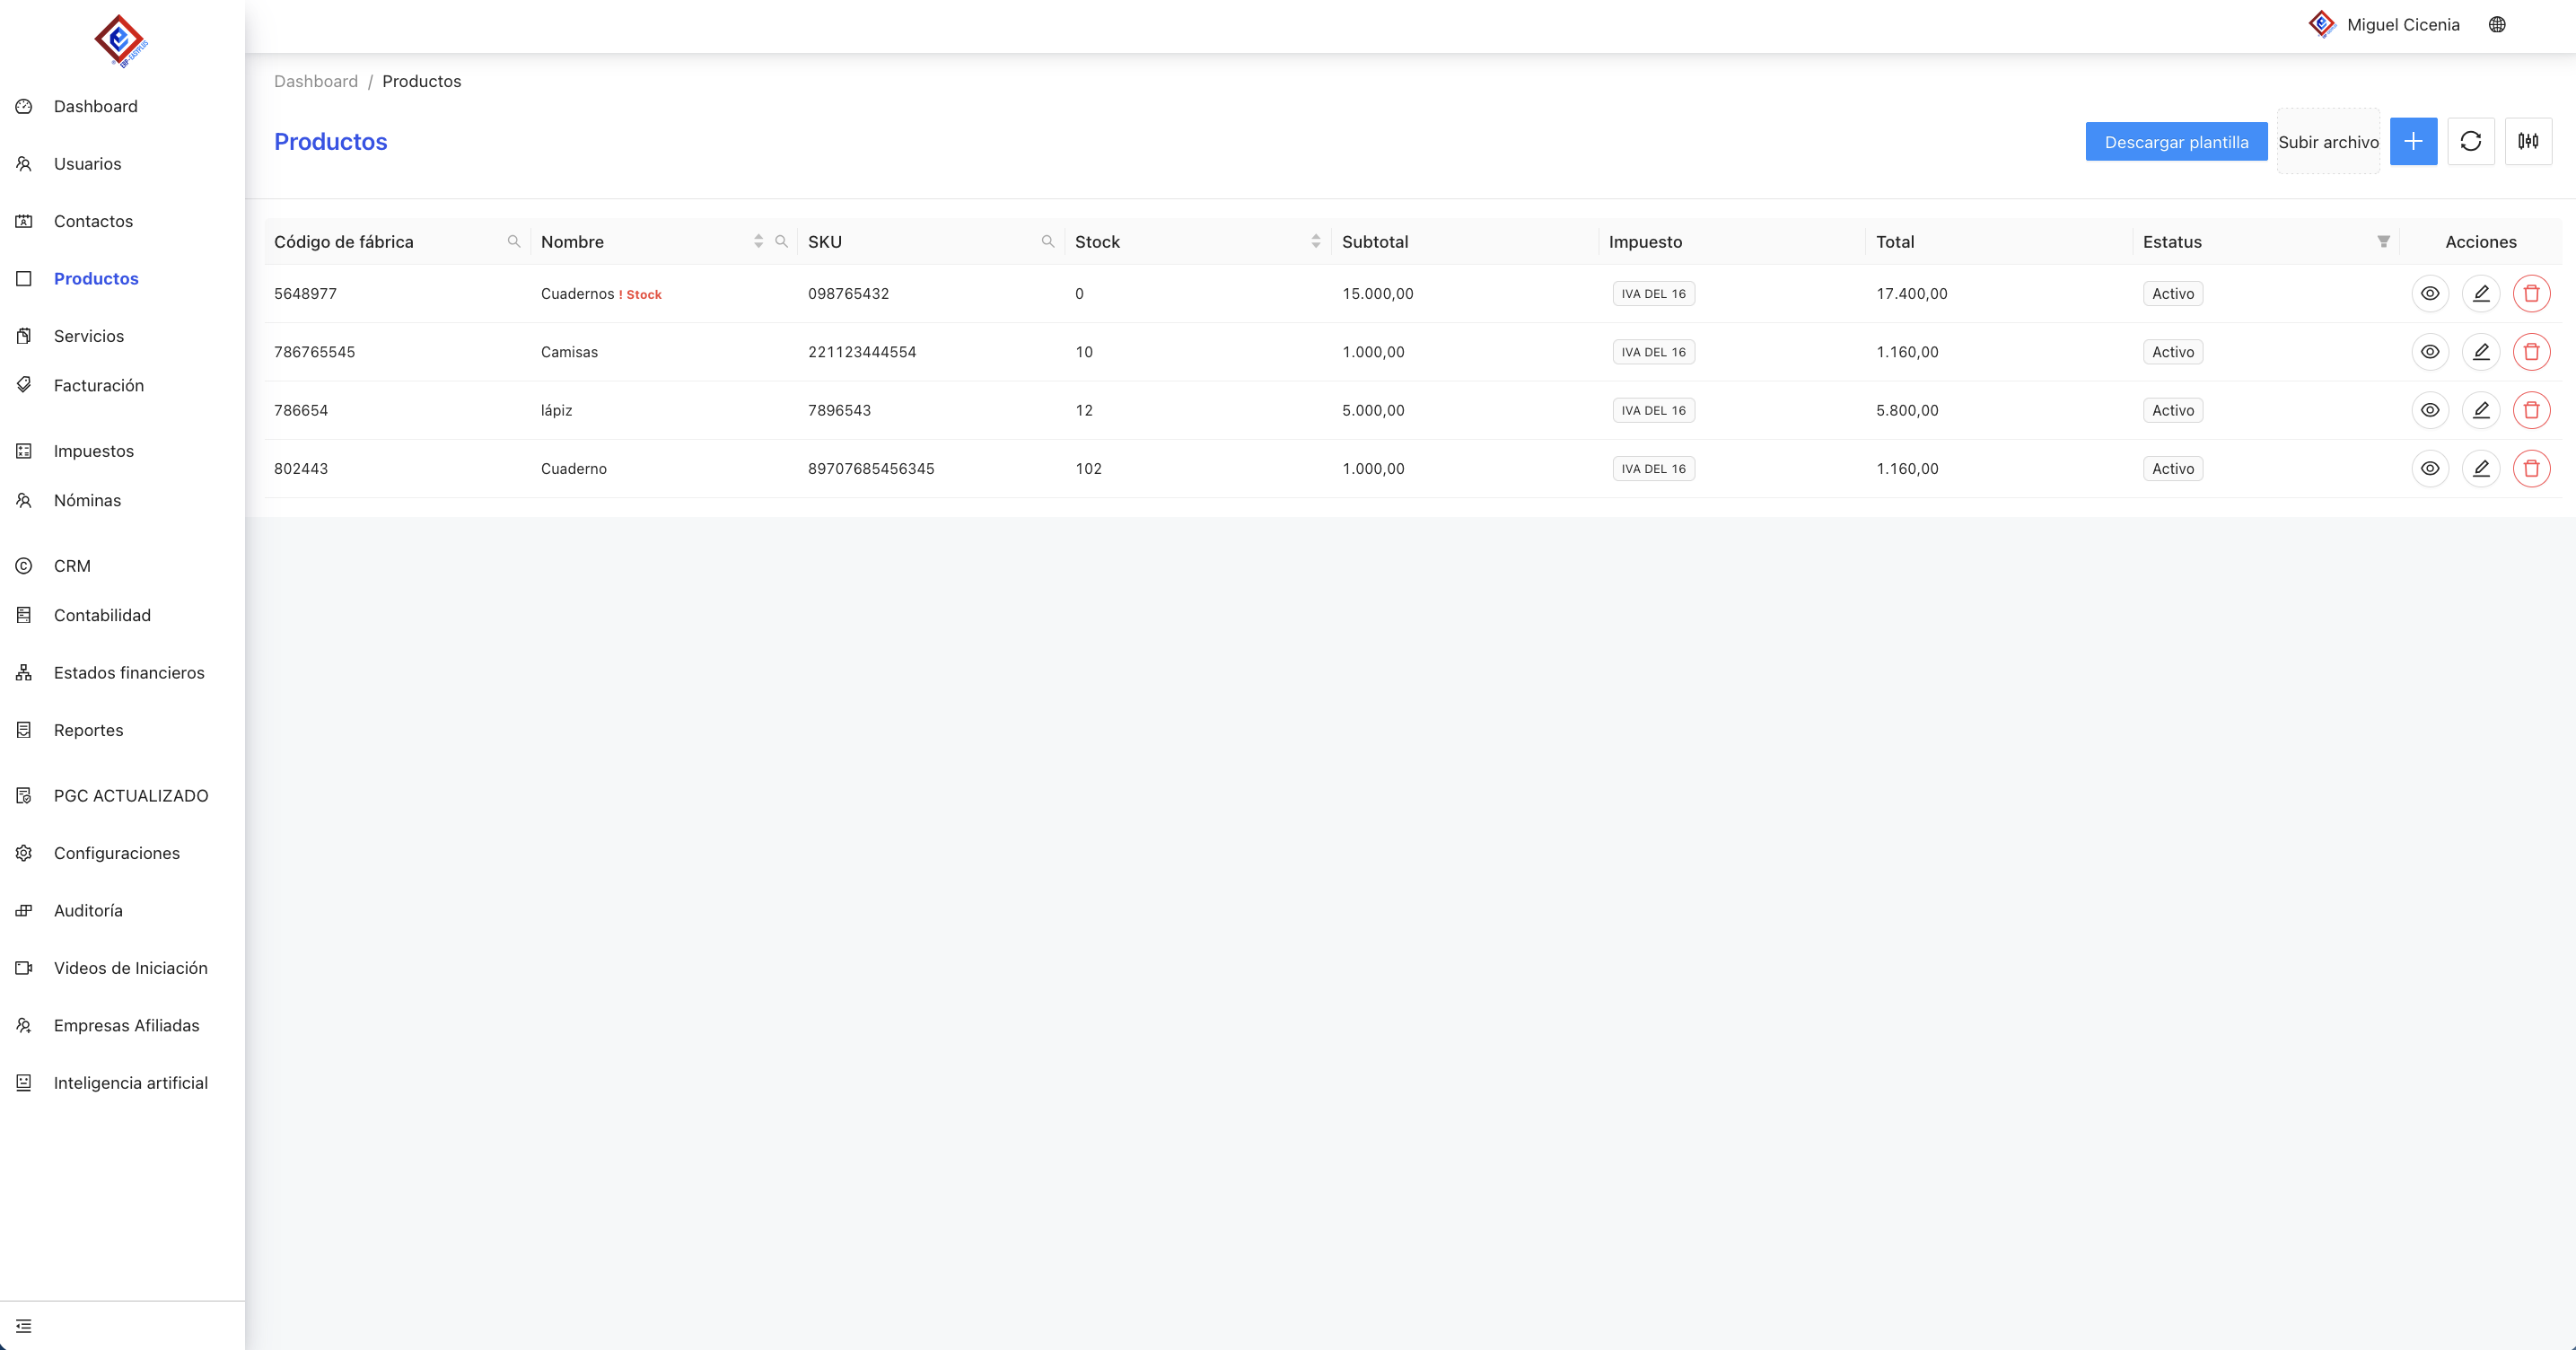Go to Contabilidad menu item
This screenshot has width=2576, height=1350.
coord(102,615)
